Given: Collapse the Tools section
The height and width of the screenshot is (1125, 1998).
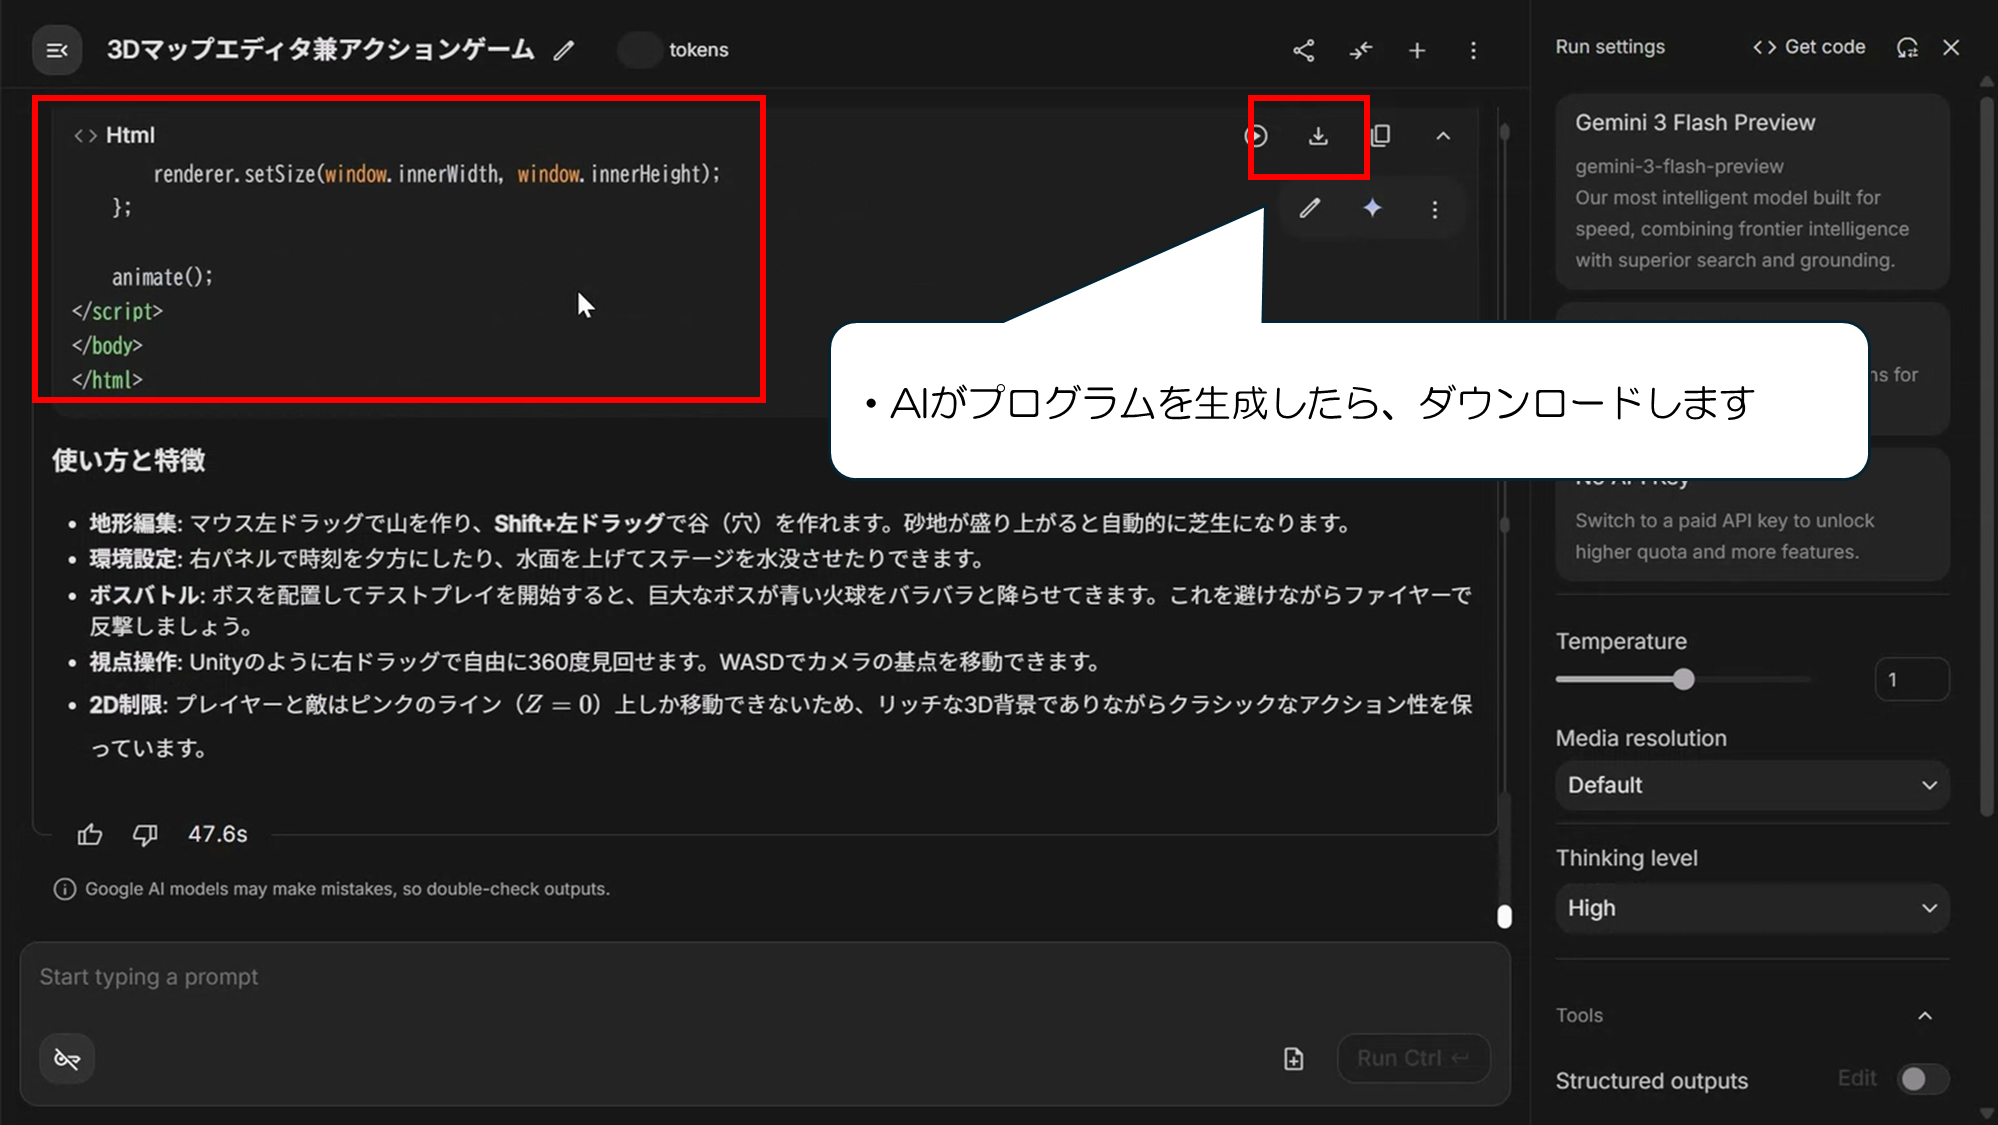Looking at the screenshot, I should click(x=1925, y=1016).
